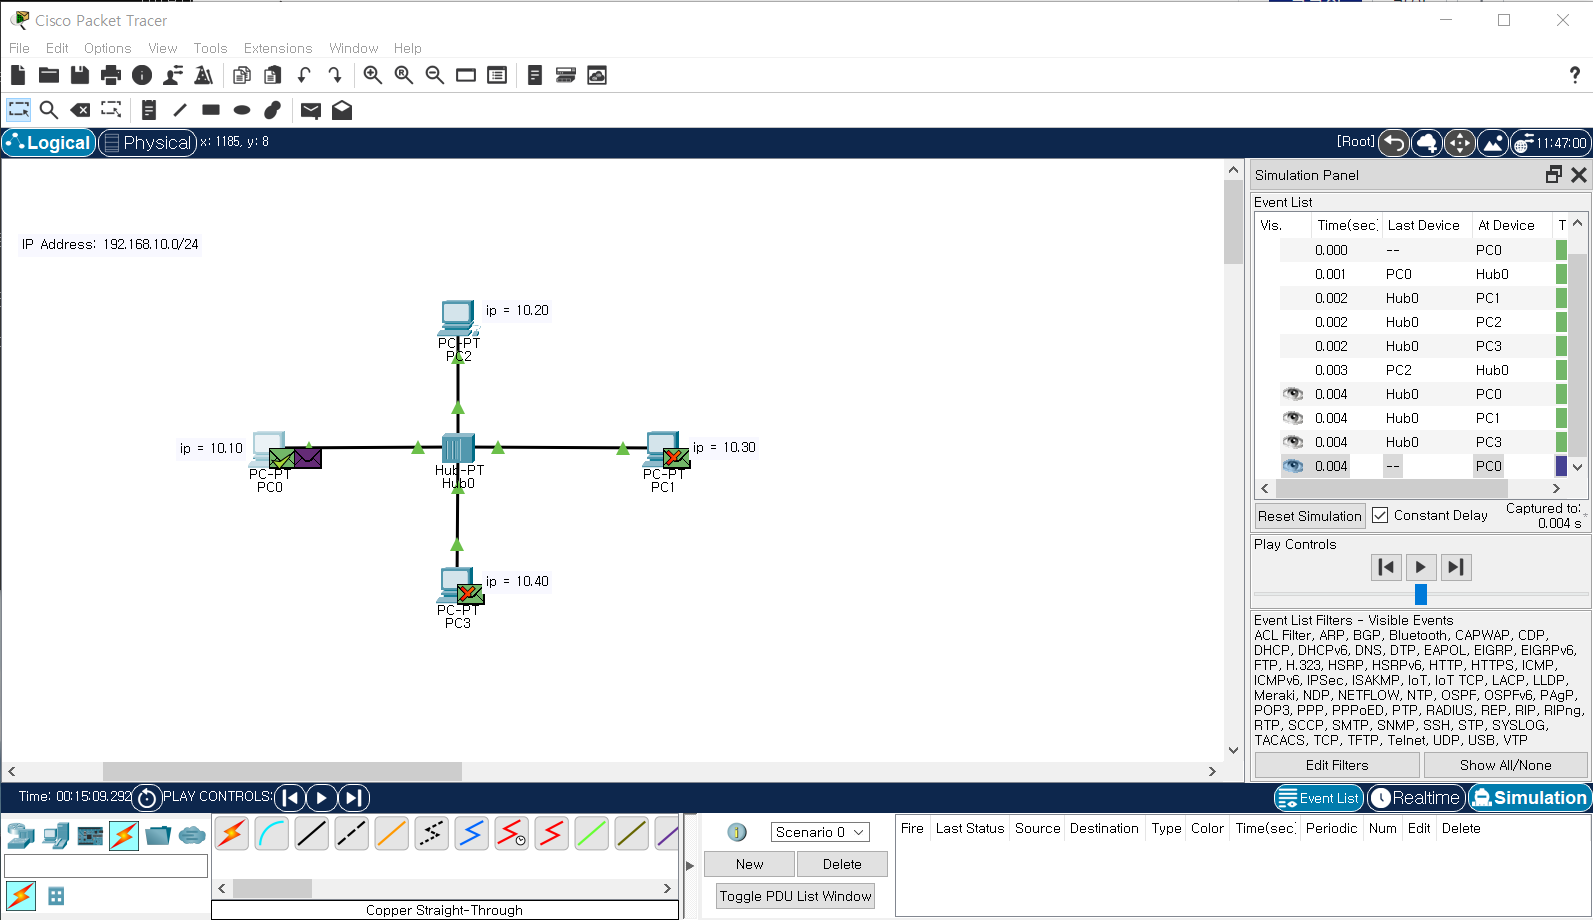Image resolution: width=1593 pixels, height=920 pixels.
Task: Toggle visibility eye for Hub0 to PC3 event
Action: tap(1293, 442)
